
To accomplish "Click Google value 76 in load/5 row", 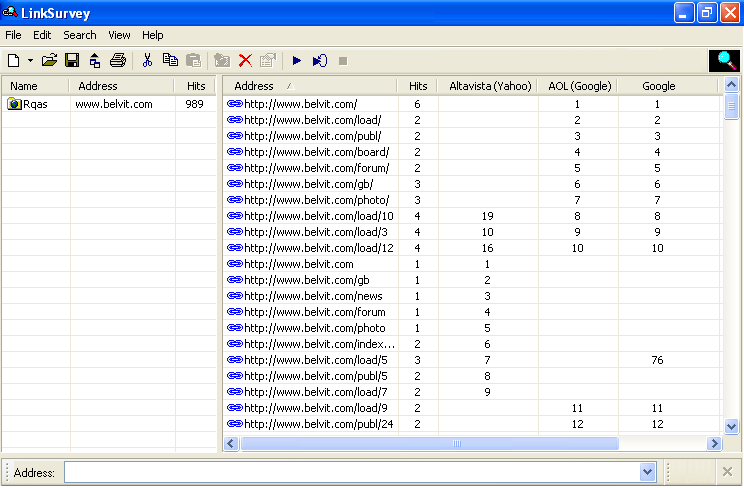I will [x=657, y=360].
